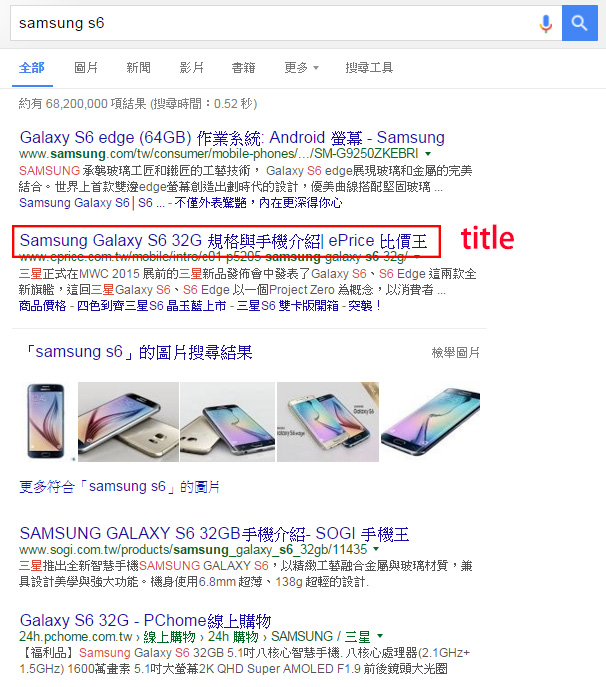Expand the sogi.com.tw result URL arrow
The width and height of the screenshot is (606, 687).
tap(376, 549)
